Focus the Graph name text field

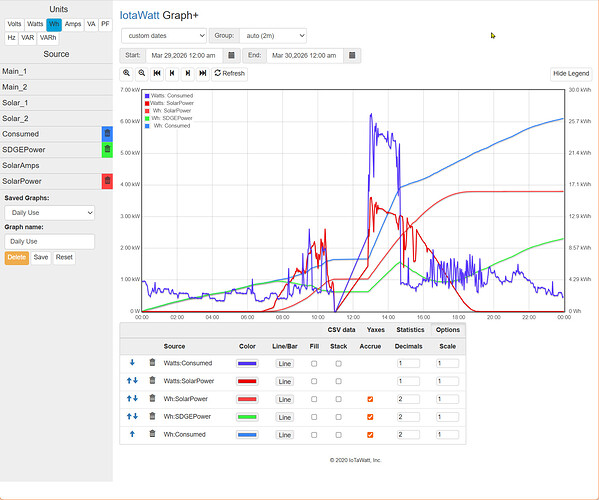click(x=50, y=241)
